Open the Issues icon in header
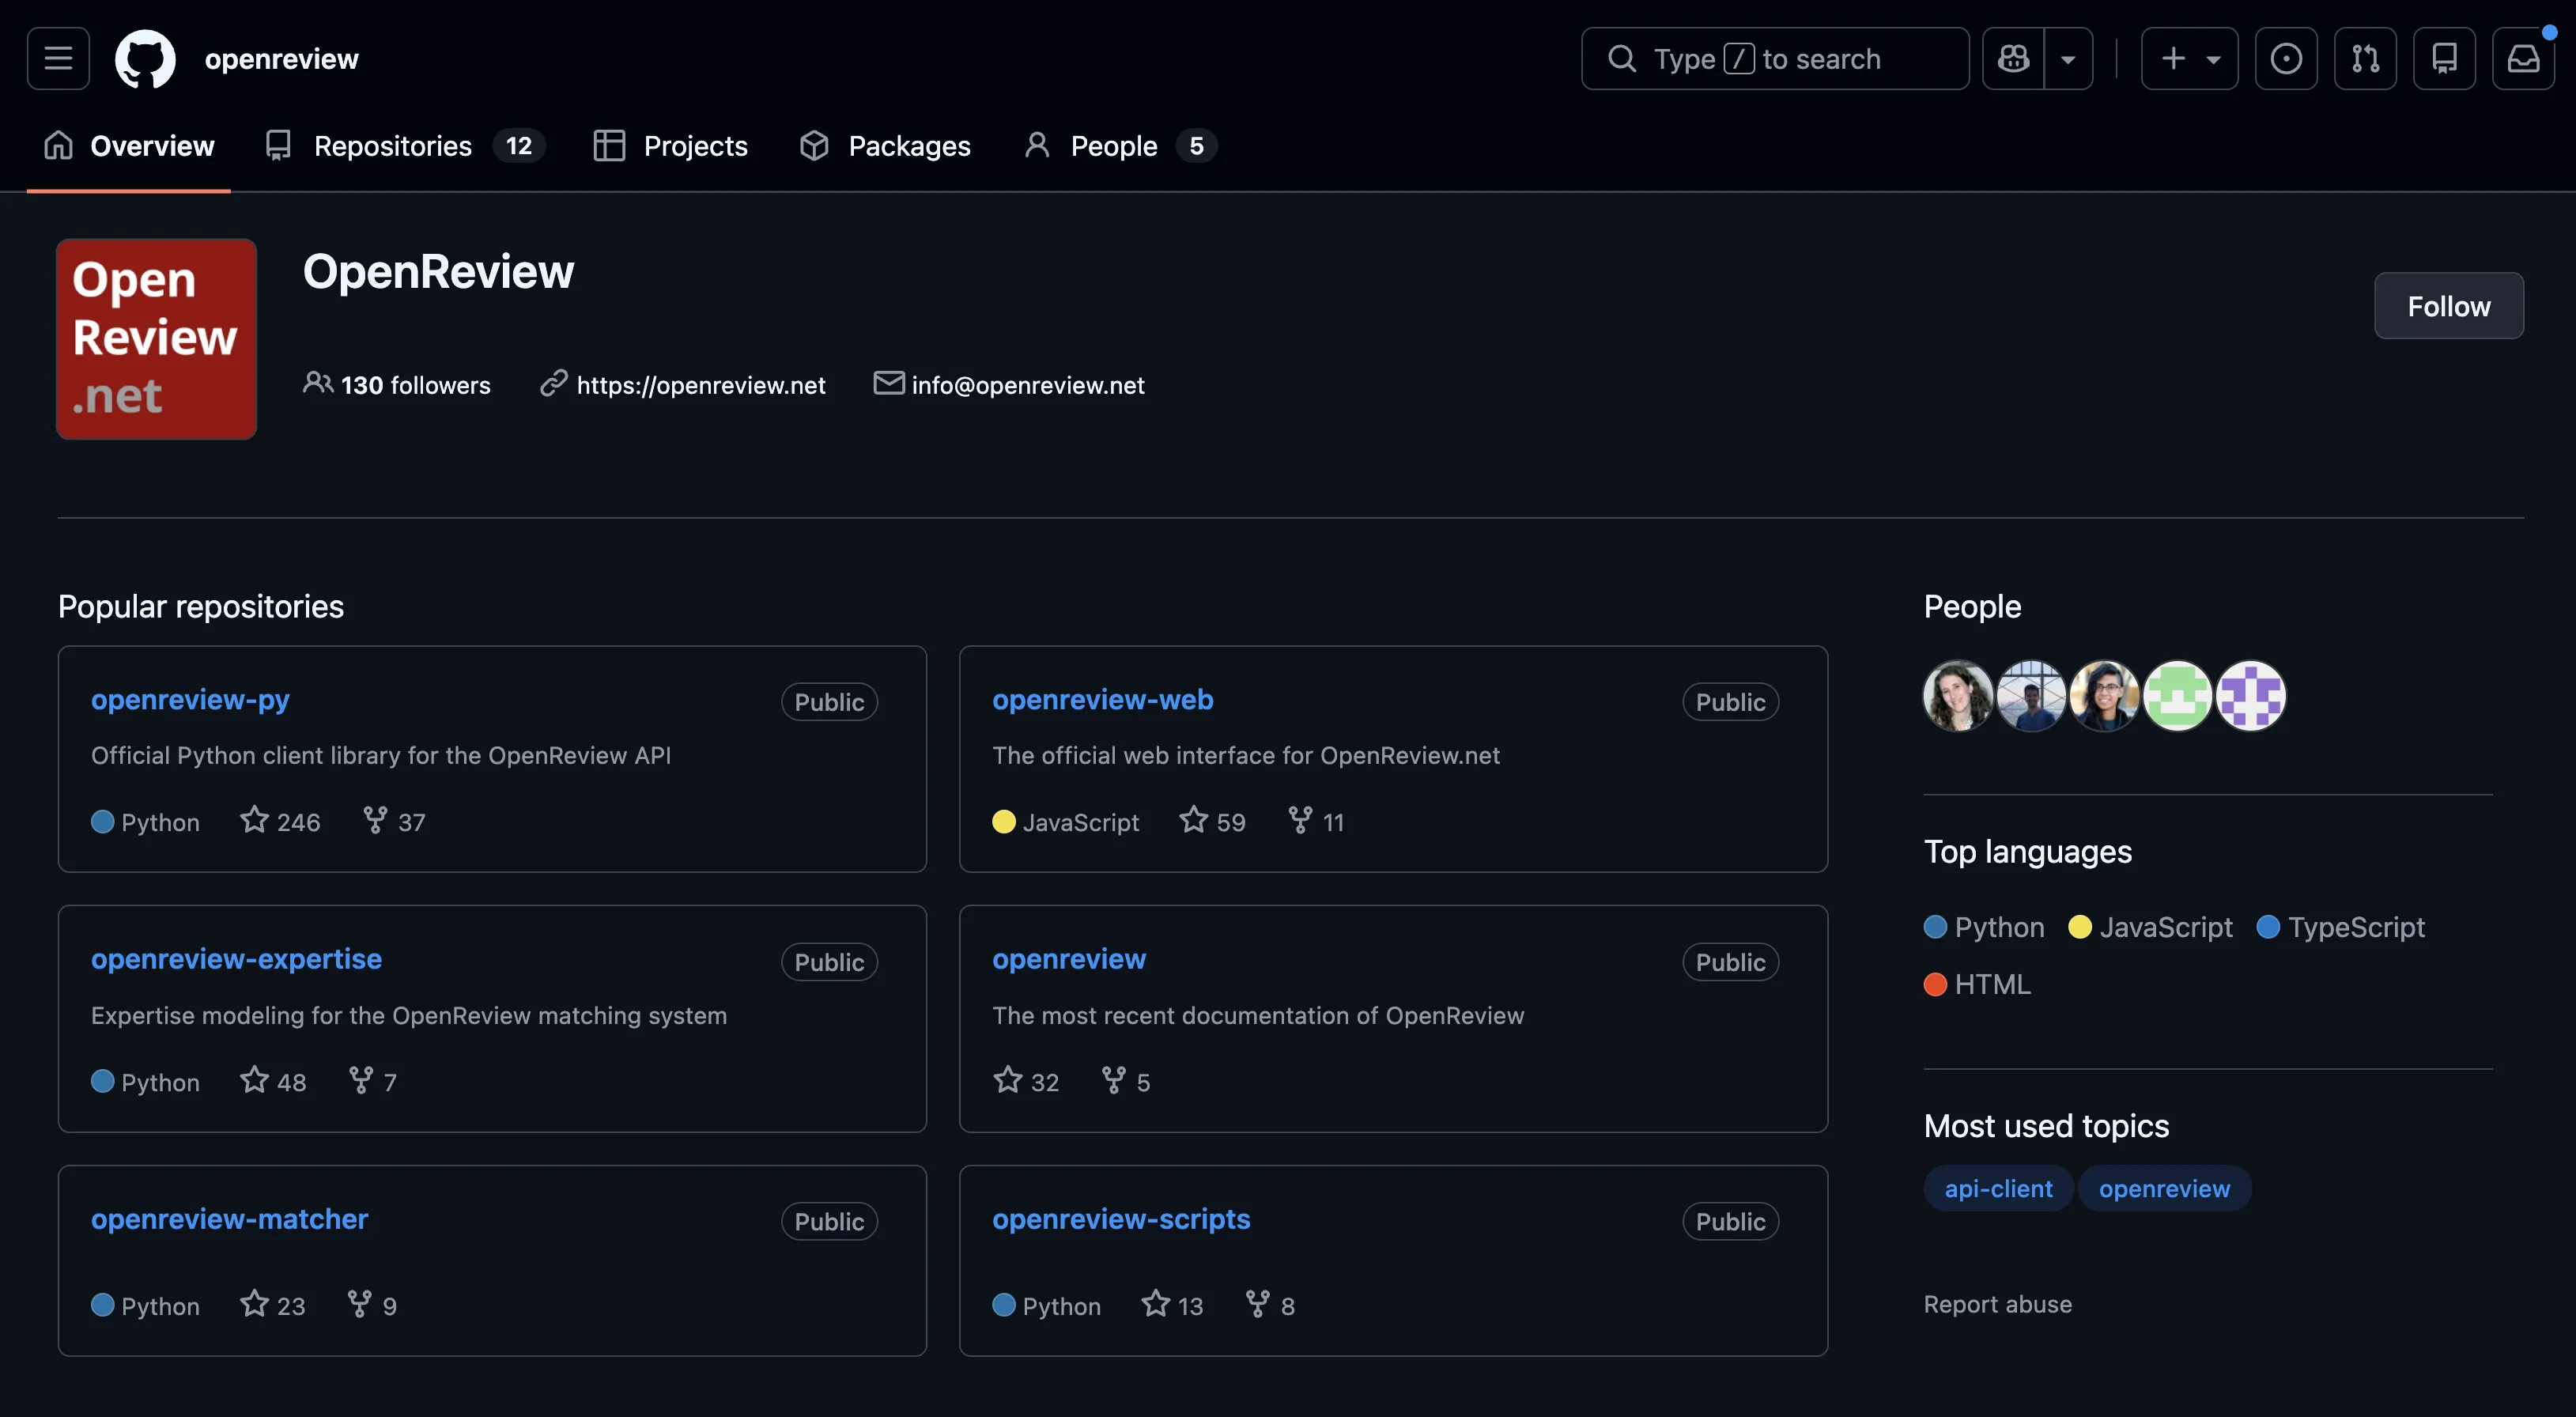The height and width of the screenshot is (1417, 2576). 2286,59
